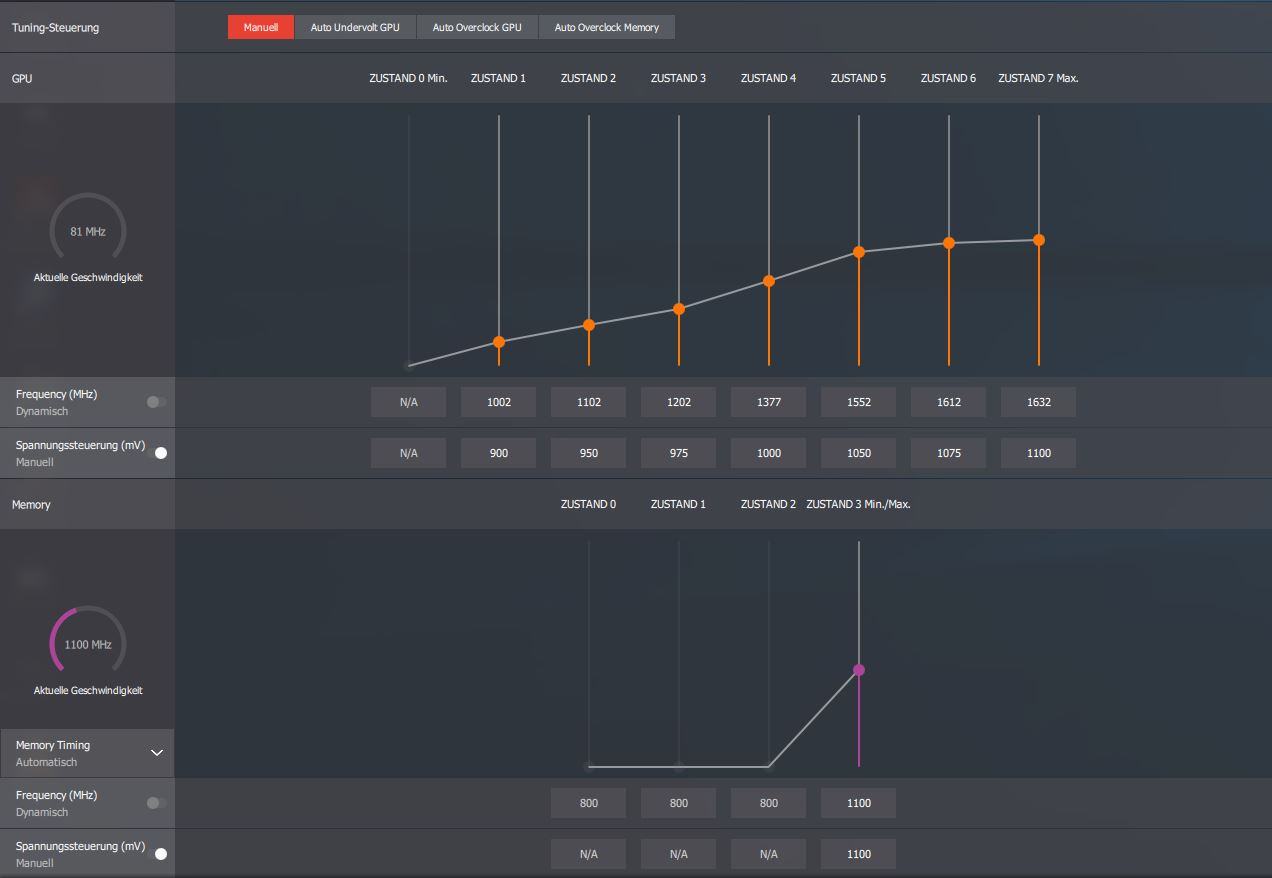
Task: Click GPU voltage field 950
Action: tap(589, 453)
